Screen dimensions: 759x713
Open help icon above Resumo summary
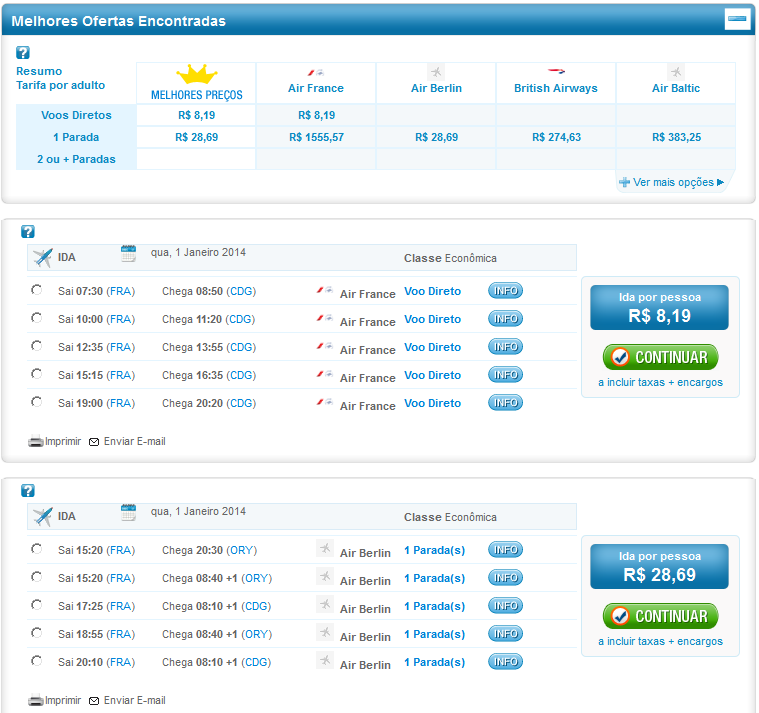(23, 52)
